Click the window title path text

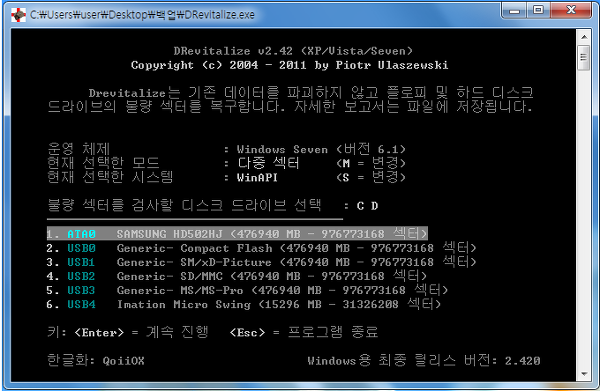click(x=142, y=15)
